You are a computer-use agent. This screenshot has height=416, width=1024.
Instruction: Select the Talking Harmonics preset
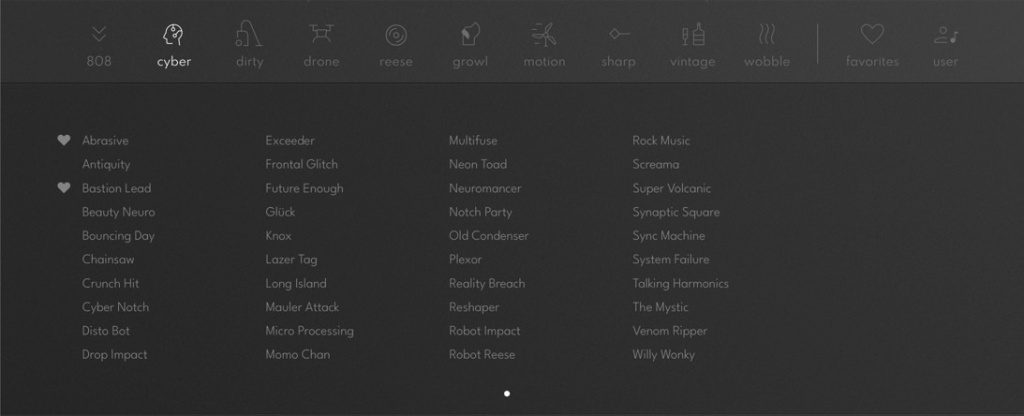(680, 283)
